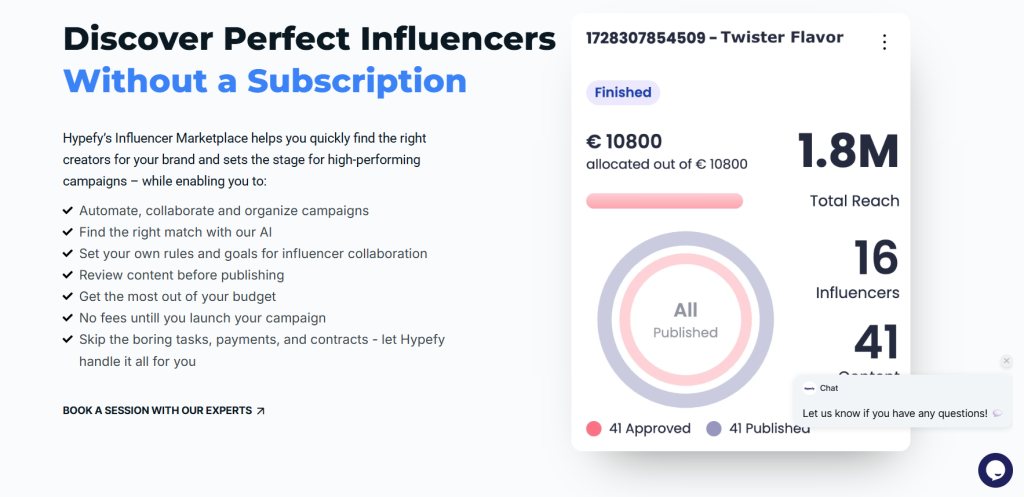Viewport: 1024px width, 497px height.
Task: Open the round chat launcher bubble
Action: (995, 469)
